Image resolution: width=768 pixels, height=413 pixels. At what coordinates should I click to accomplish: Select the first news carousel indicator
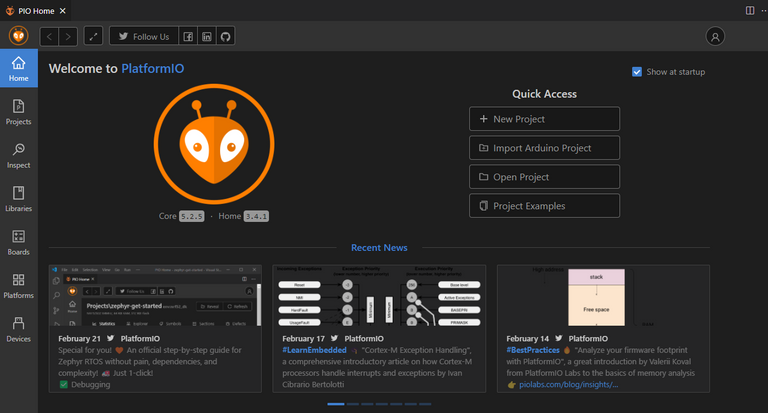[336, 404]
